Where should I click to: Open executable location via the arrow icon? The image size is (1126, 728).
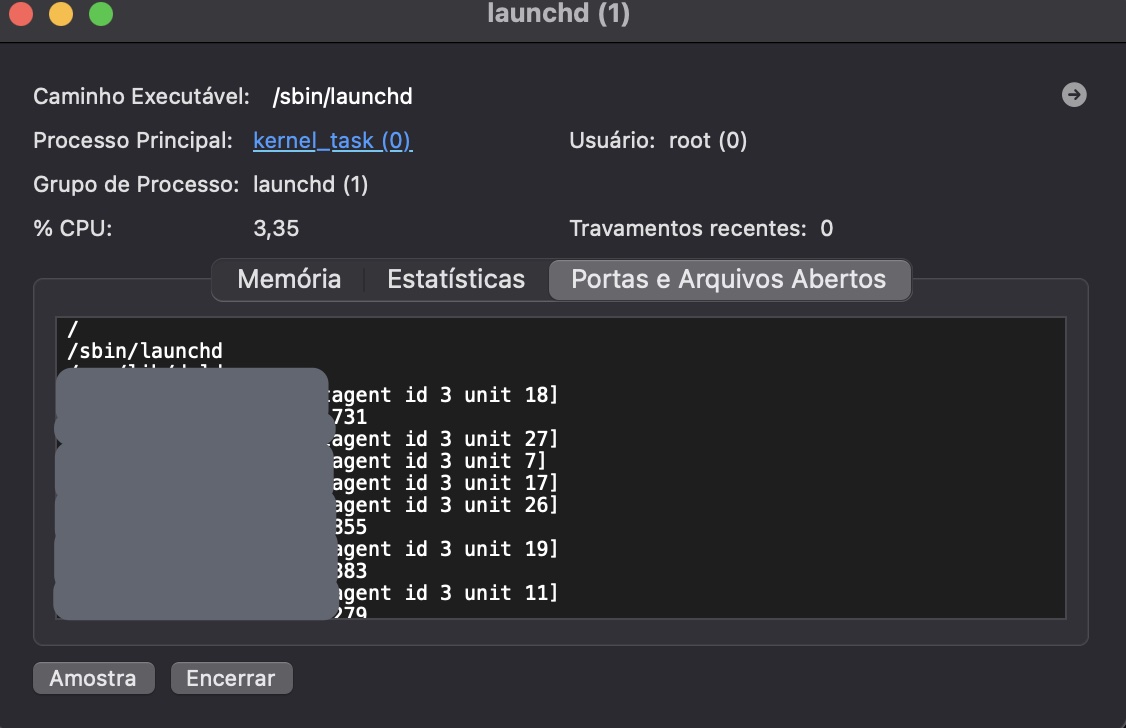(1073, 95)
